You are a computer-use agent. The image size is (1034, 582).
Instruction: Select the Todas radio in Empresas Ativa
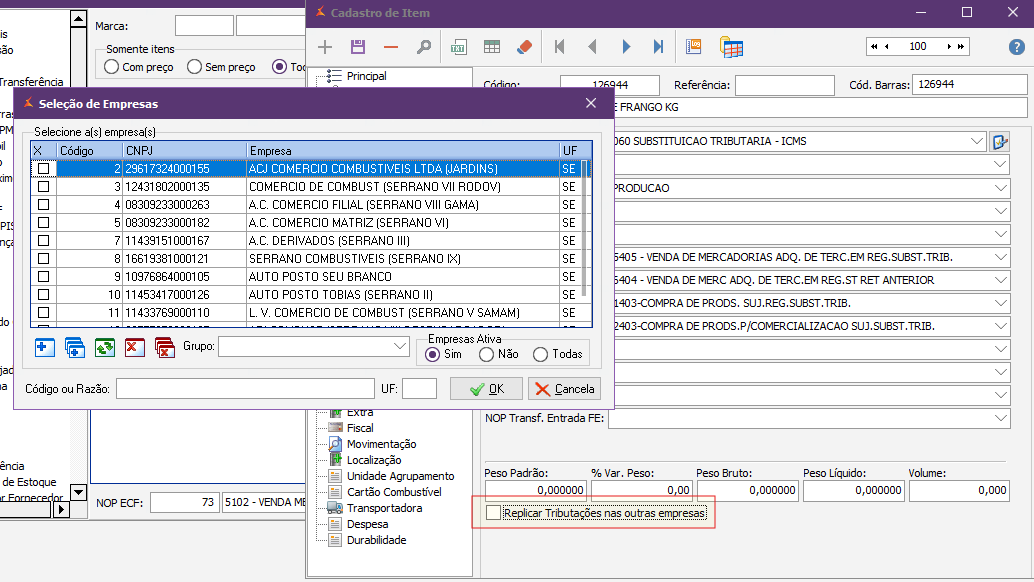point(541,354)
